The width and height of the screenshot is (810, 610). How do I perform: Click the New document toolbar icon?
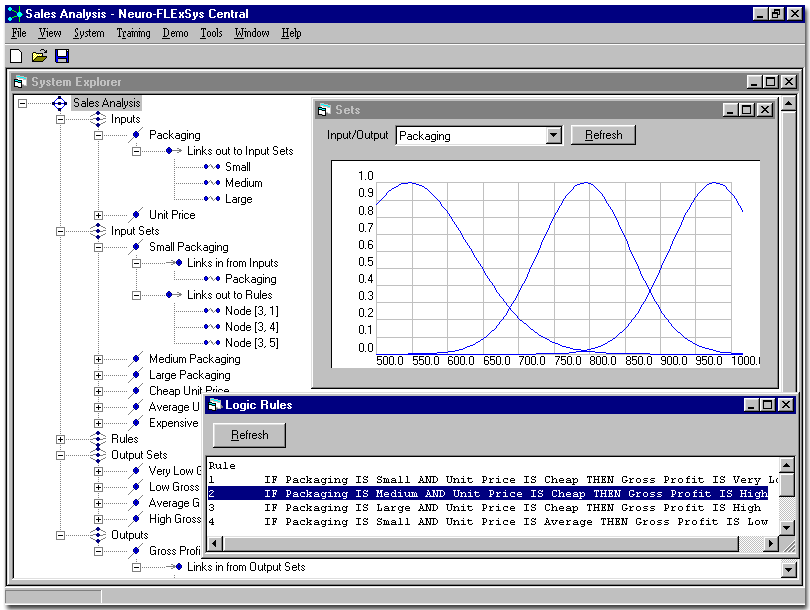pyautogui.click(x=14, y=56)
